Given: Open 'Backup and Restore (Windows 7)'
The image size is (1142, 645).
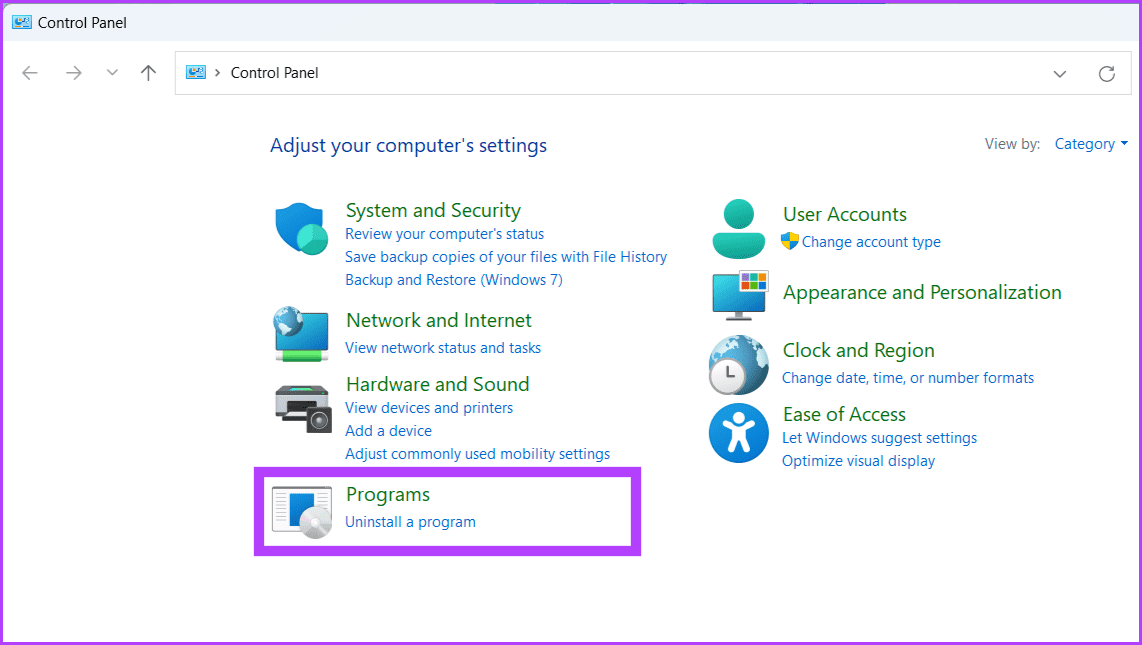Looking at the screenshot, I should click(x=453, y=279).
